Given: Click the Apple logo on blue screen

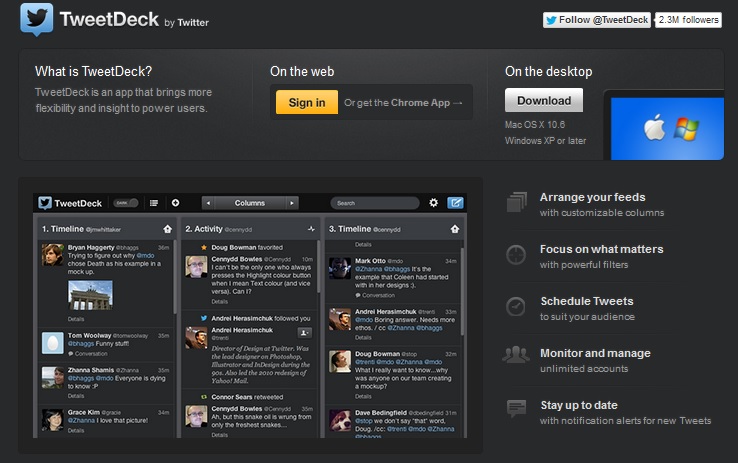Looking at the screenshot, I should (x=654, y=127).
